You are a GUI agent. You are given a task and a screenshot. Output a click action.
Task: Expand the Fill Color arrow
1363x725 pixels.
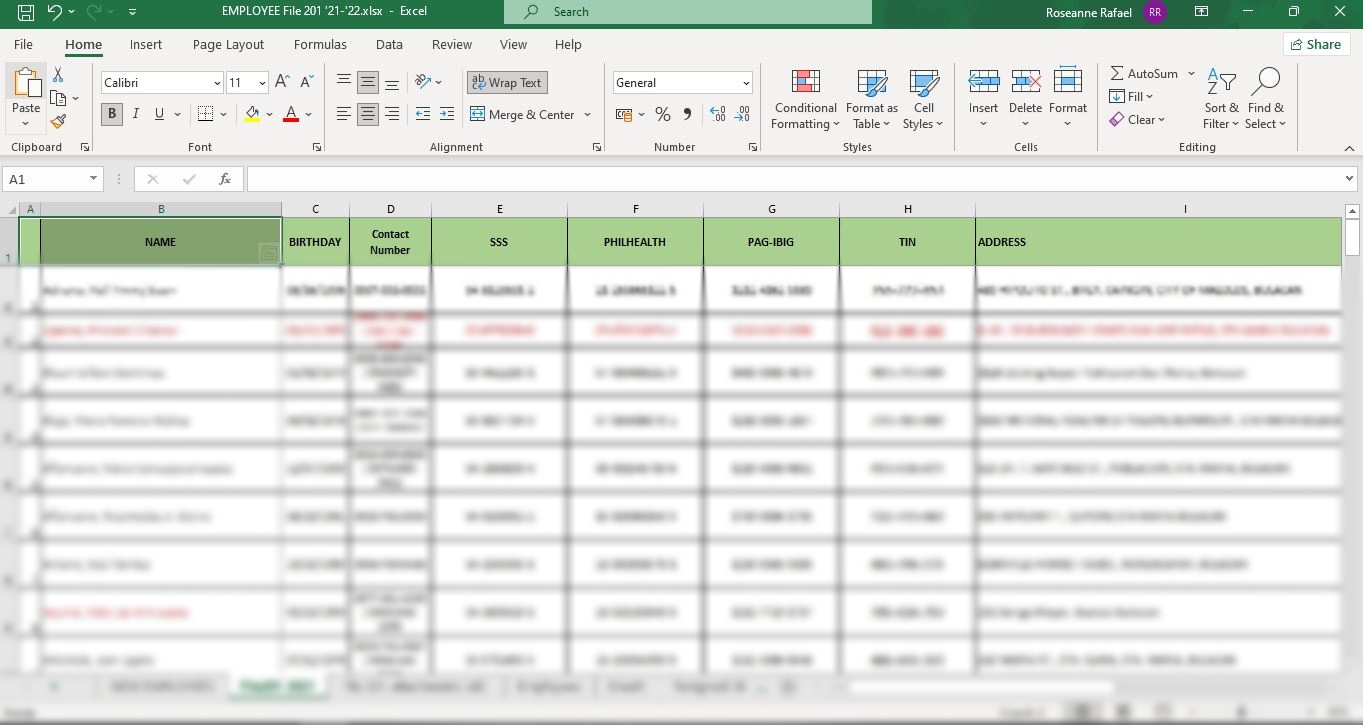270,115
